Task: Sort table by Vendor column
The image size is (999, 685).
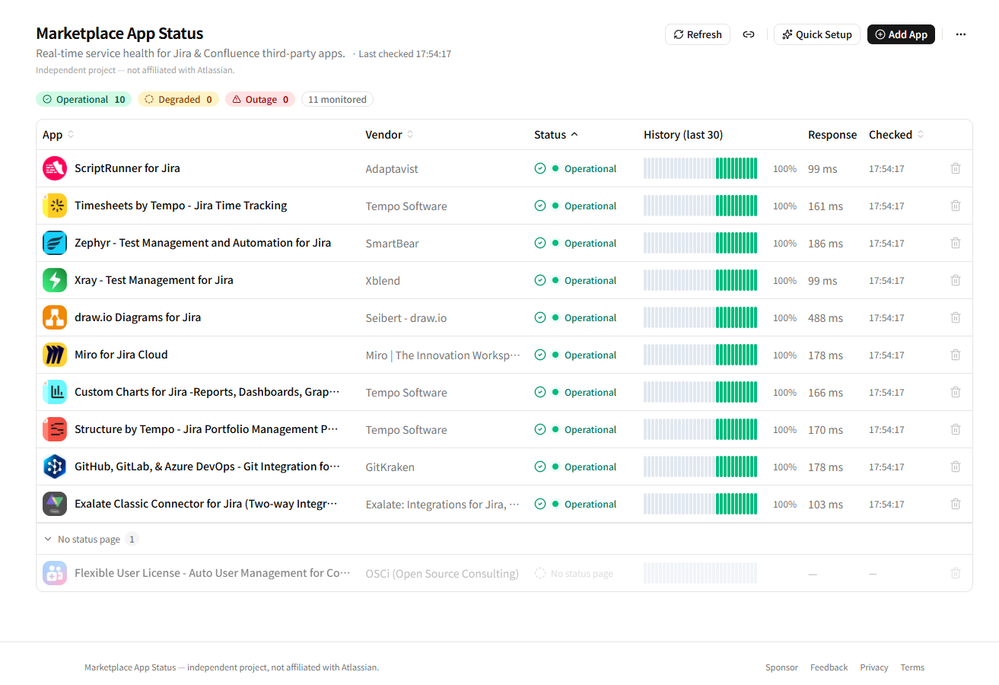Action: 389,134
